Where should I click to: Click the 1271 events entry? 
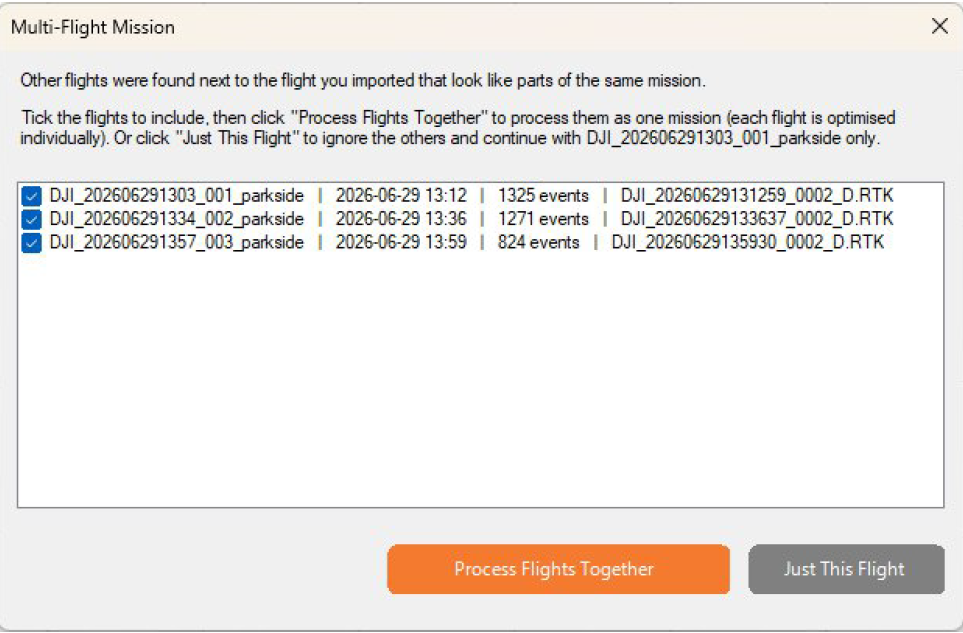pyautogui.click(x=543, y=219)
